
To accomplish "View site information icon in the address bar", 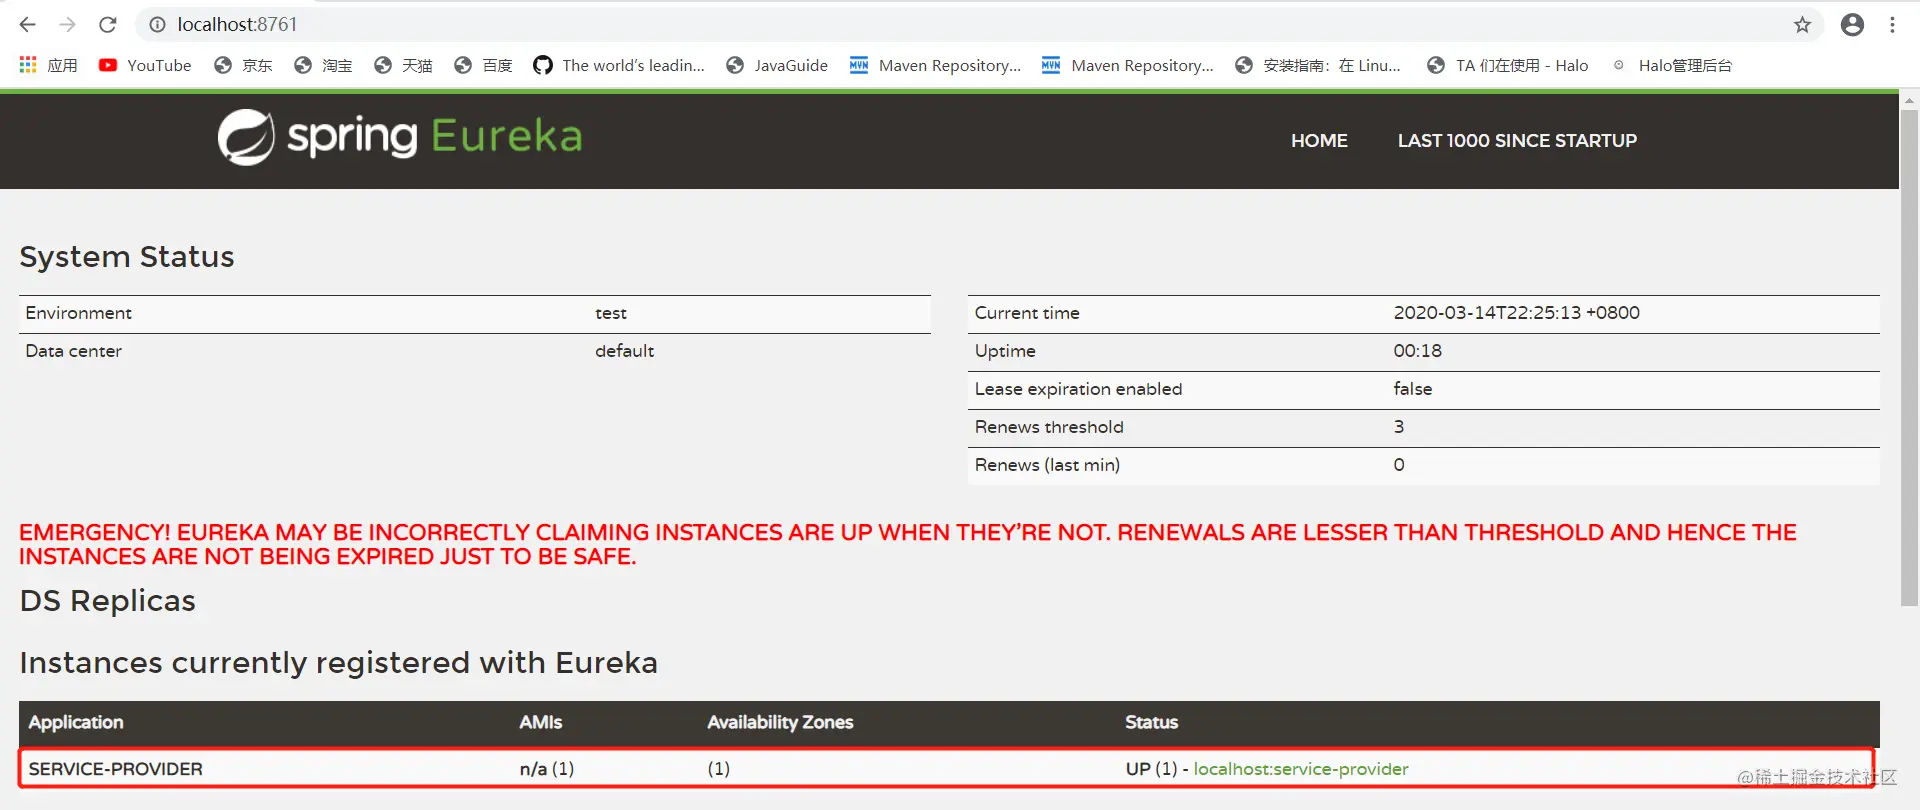I will click(x=157, y=25).
